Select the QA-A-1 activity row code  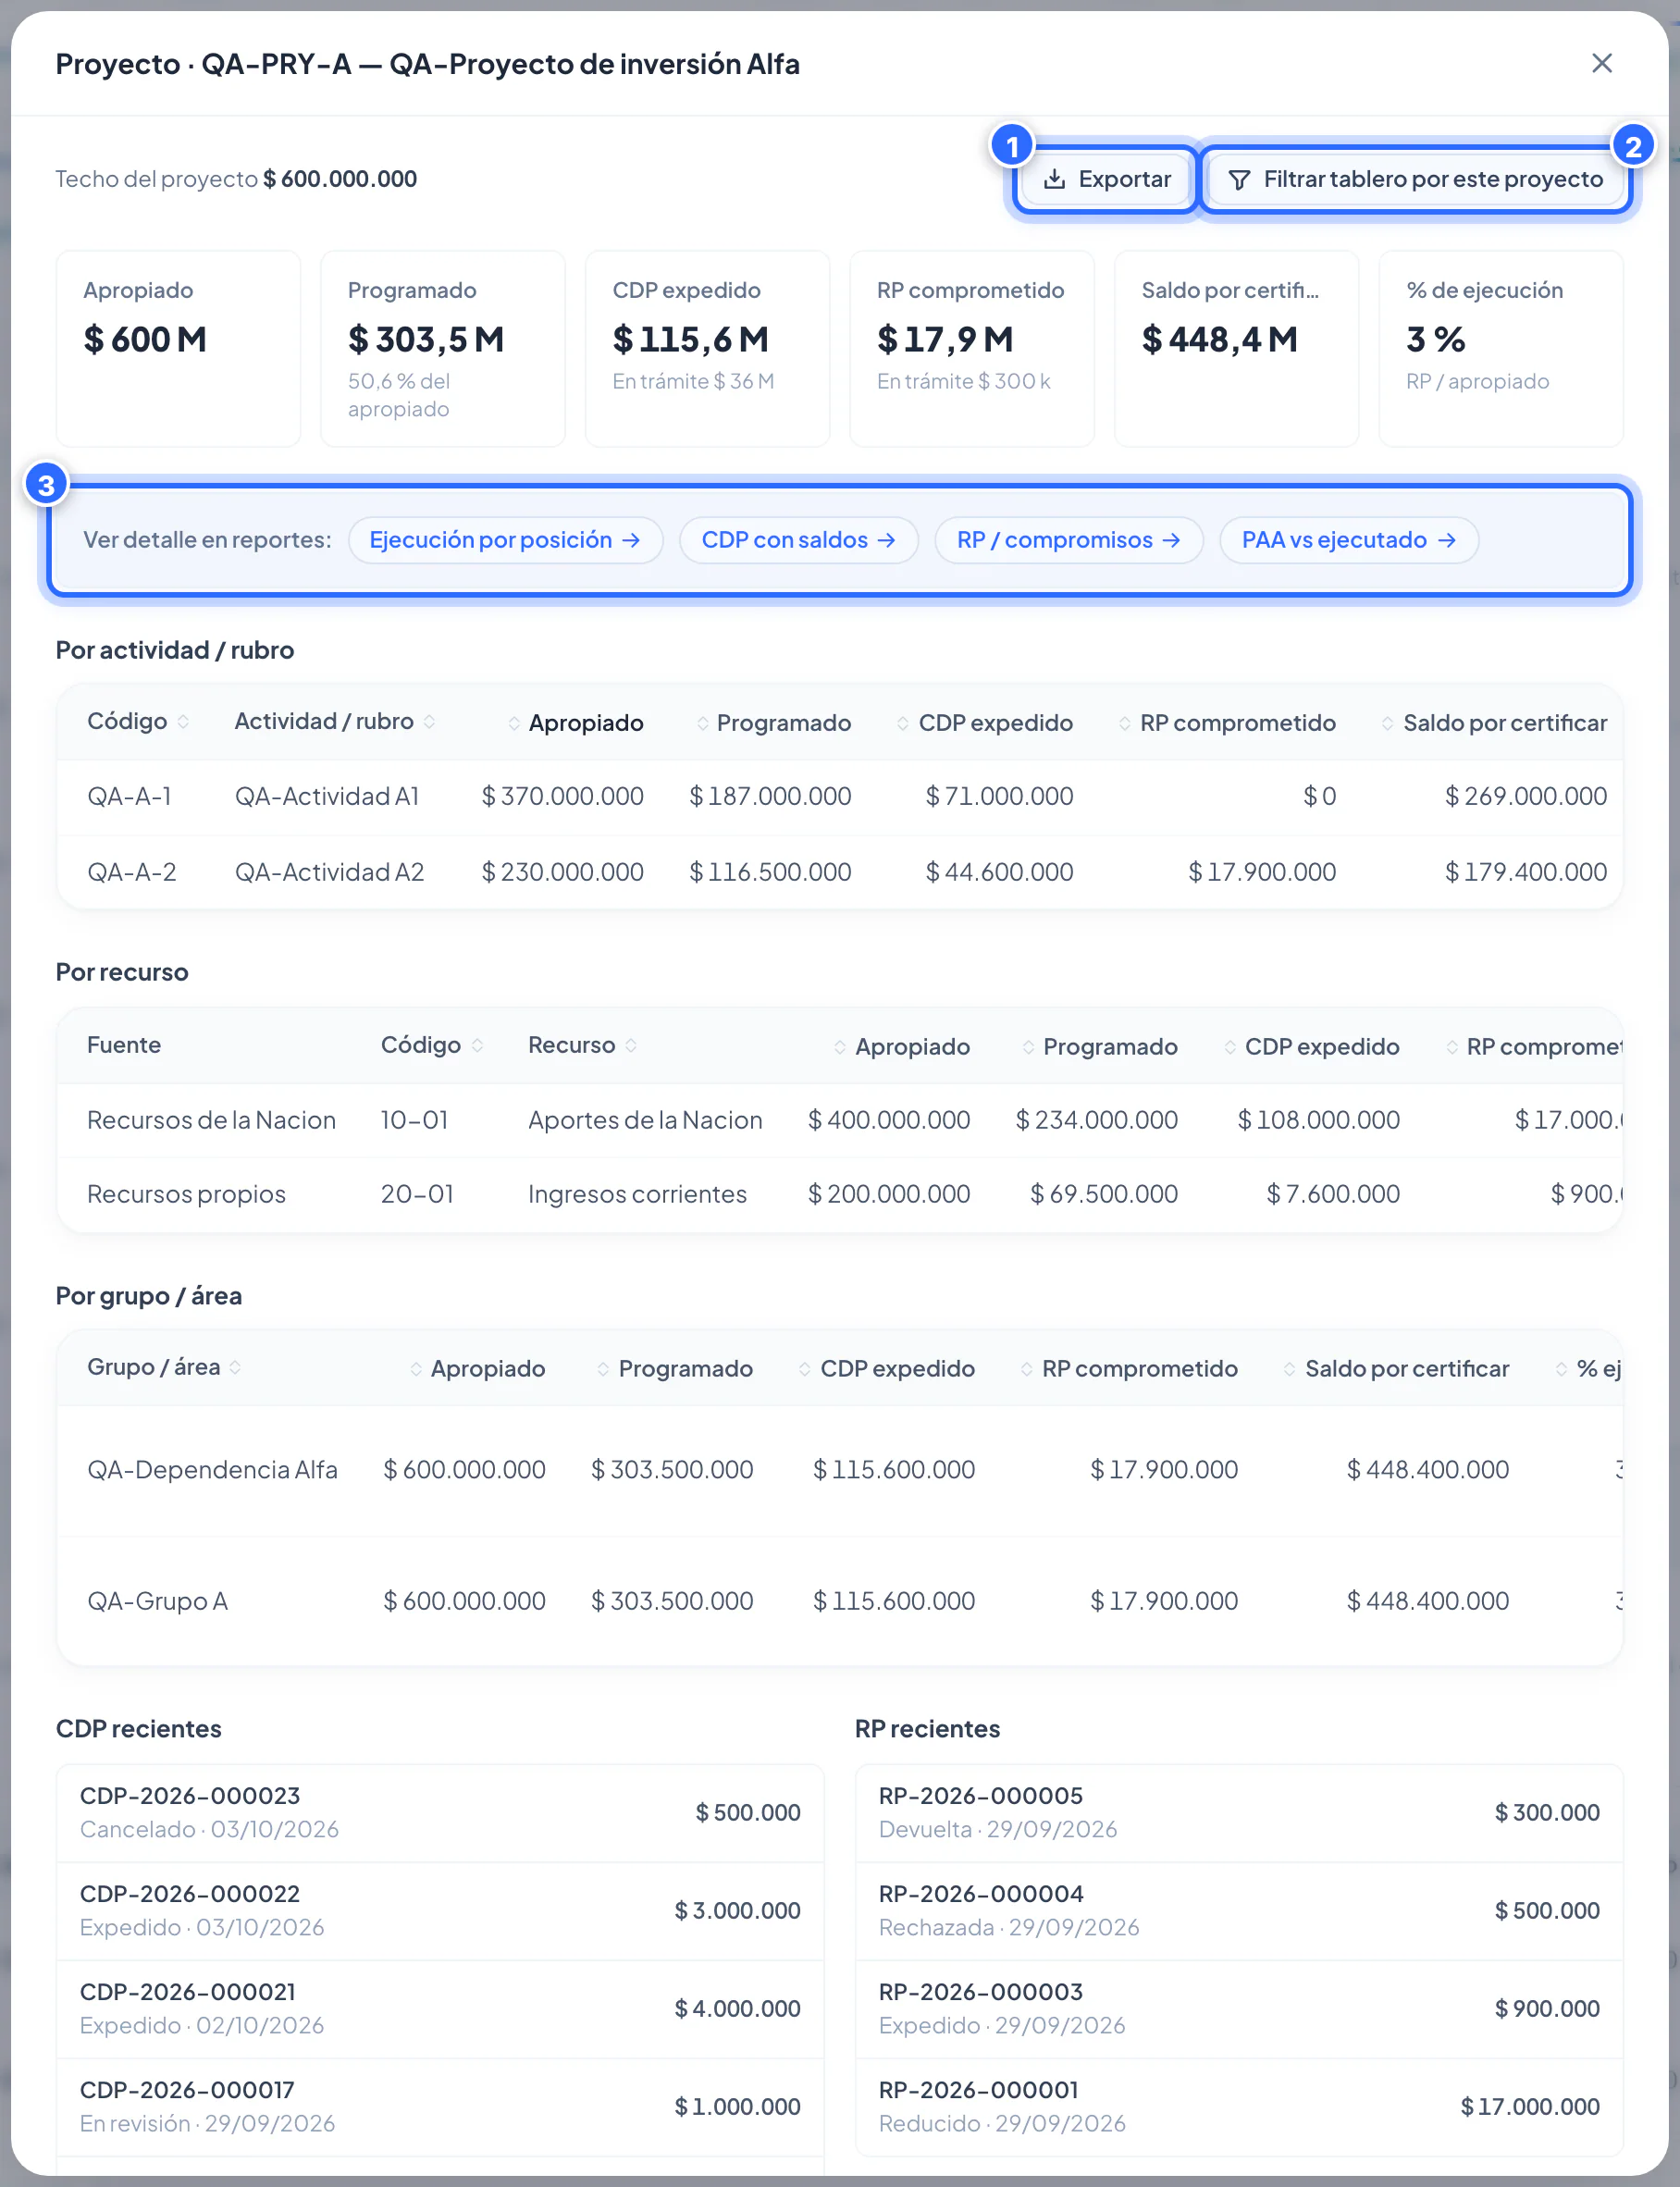tap(129, 796)
